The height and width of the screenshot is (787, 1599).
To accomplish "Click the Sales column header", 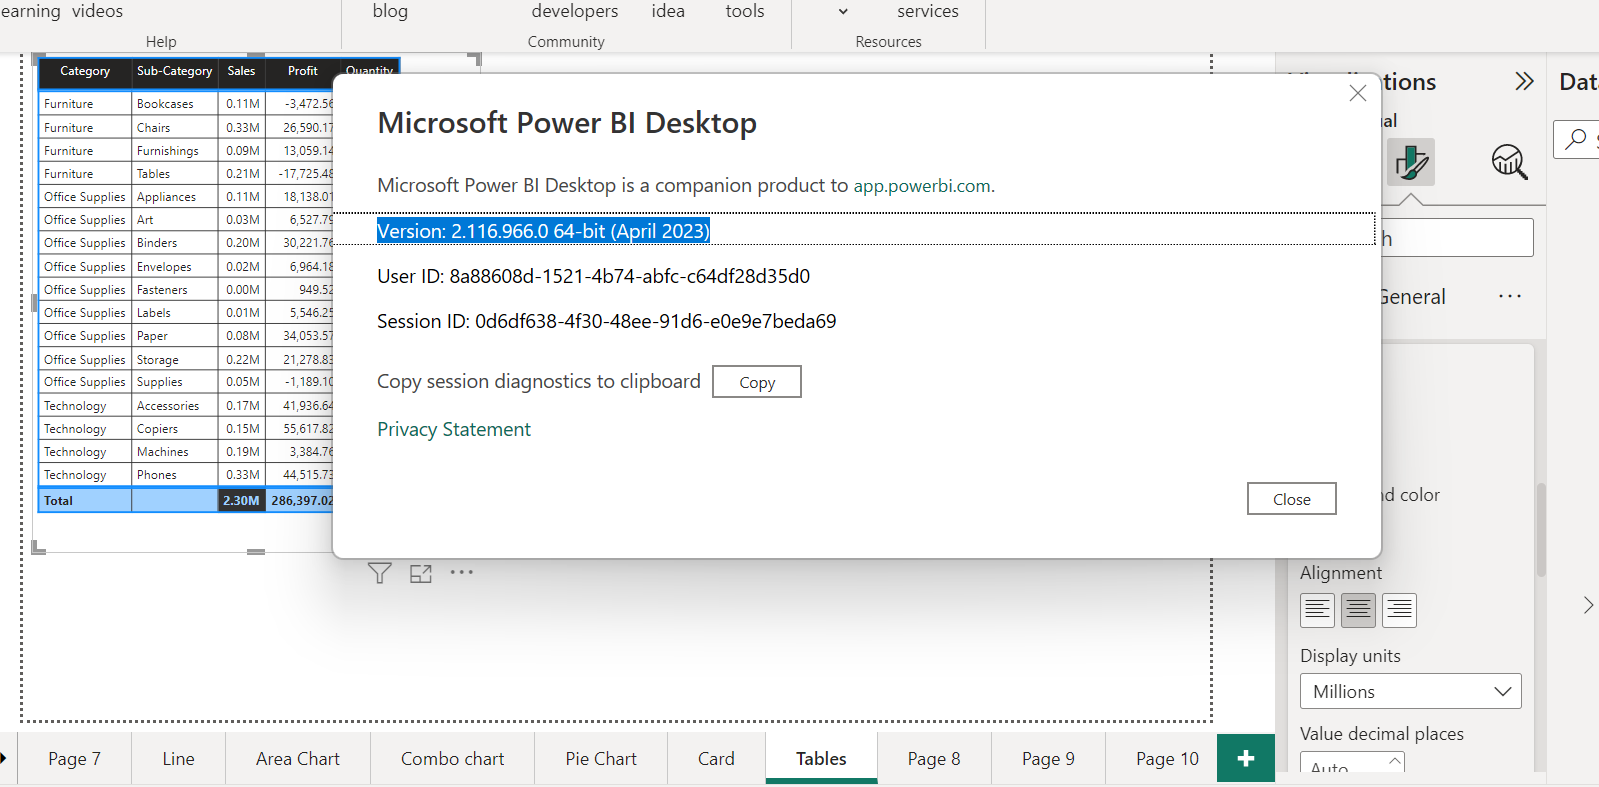I will [241, 71].
